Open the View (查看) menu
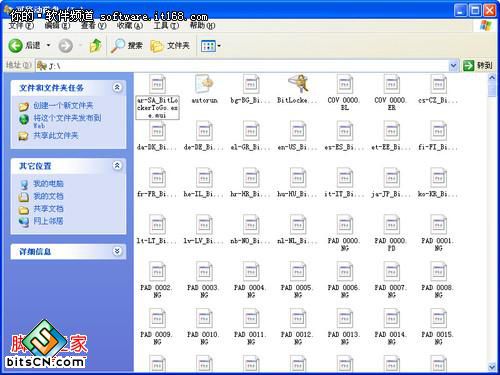 (x=94, y=26)
